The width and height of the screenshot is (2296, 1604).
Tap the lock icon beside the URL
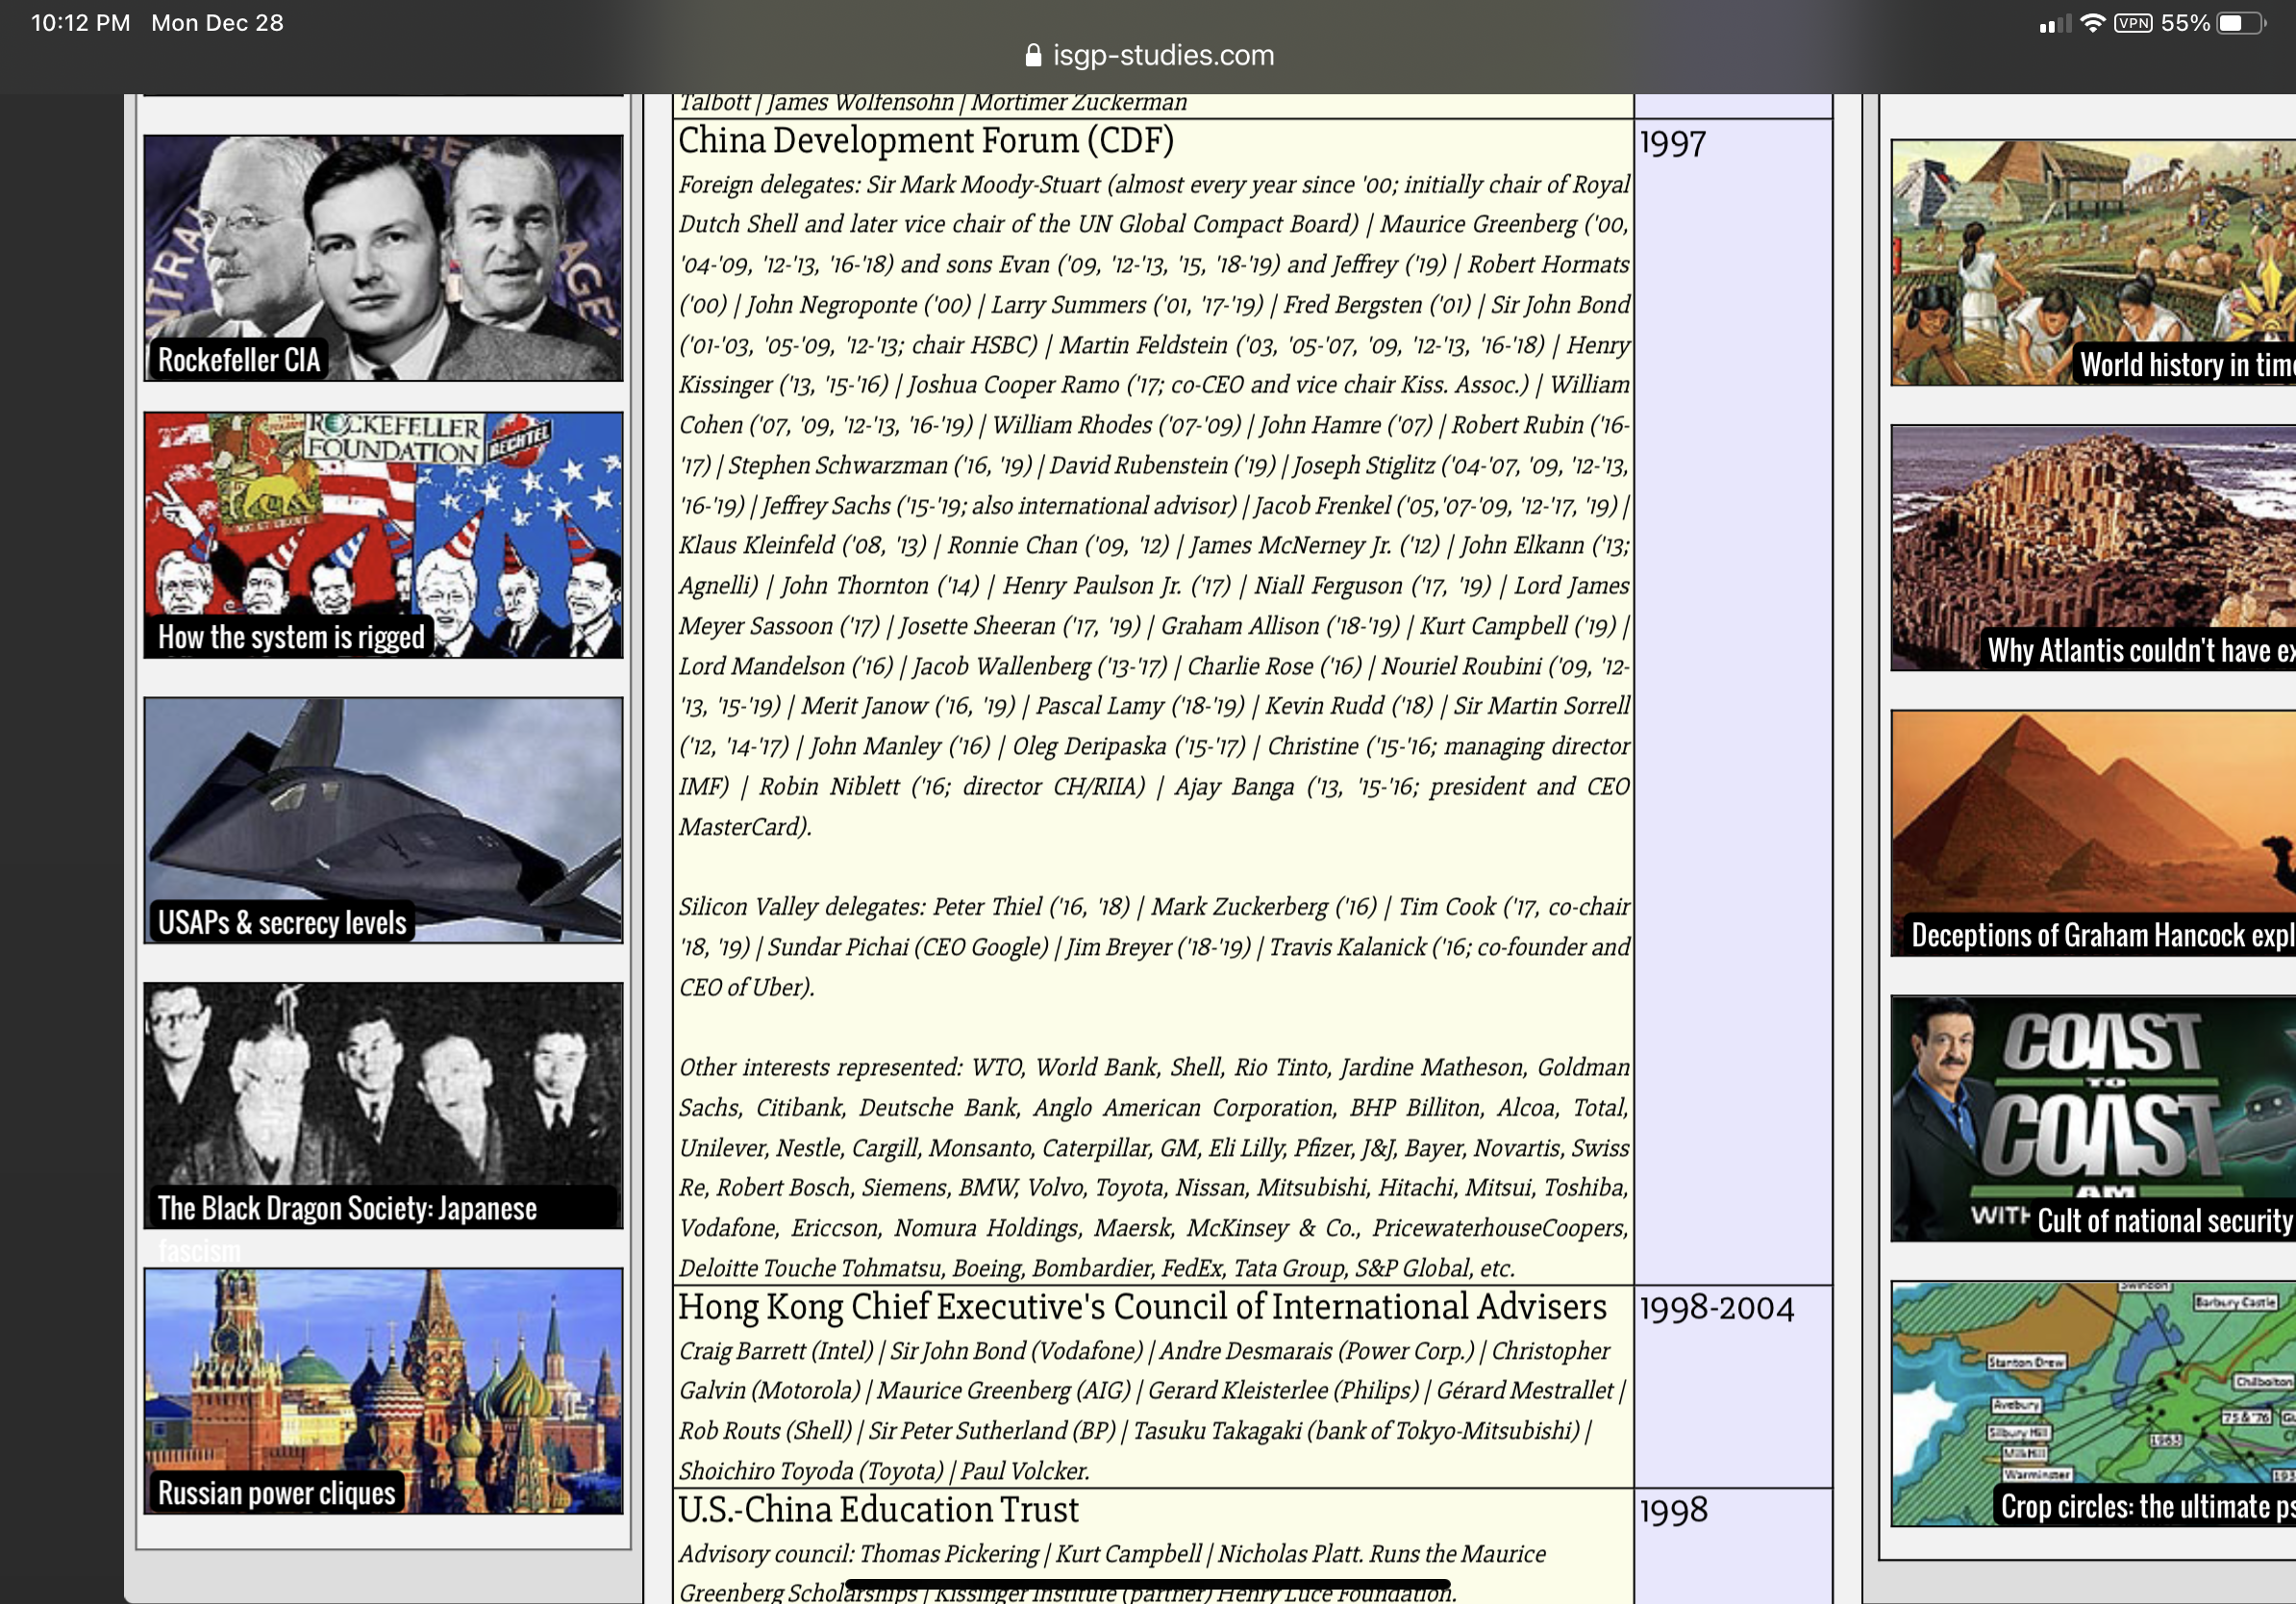1033,55
